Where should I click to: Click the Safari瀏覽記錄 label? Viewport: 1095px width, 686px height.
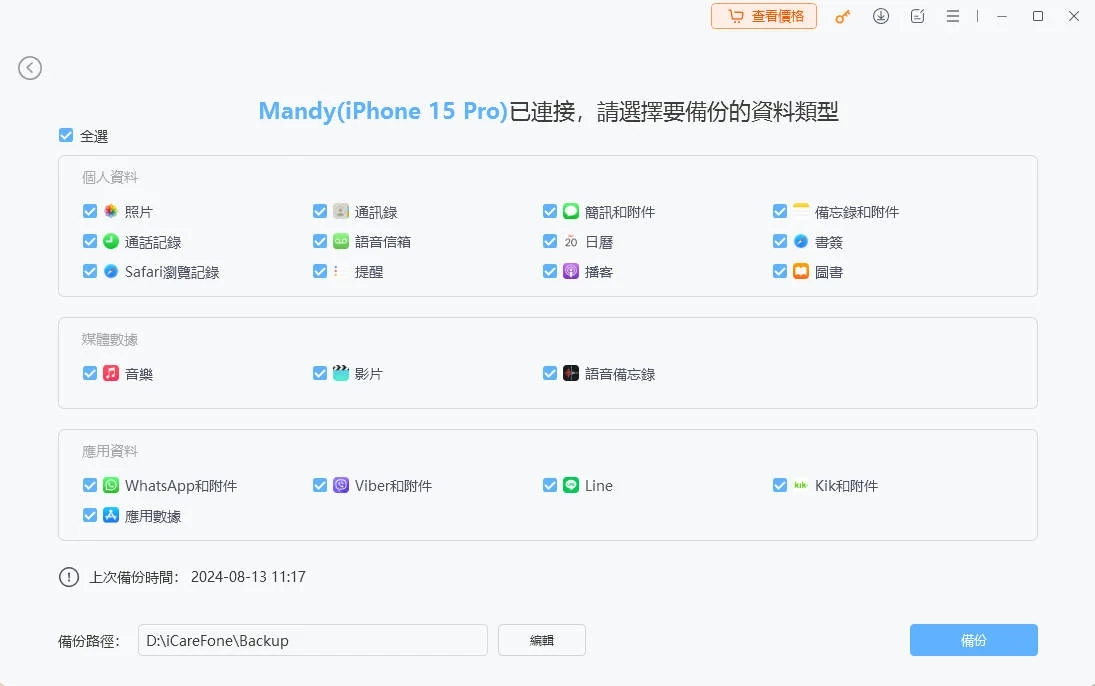coord(172,272)
